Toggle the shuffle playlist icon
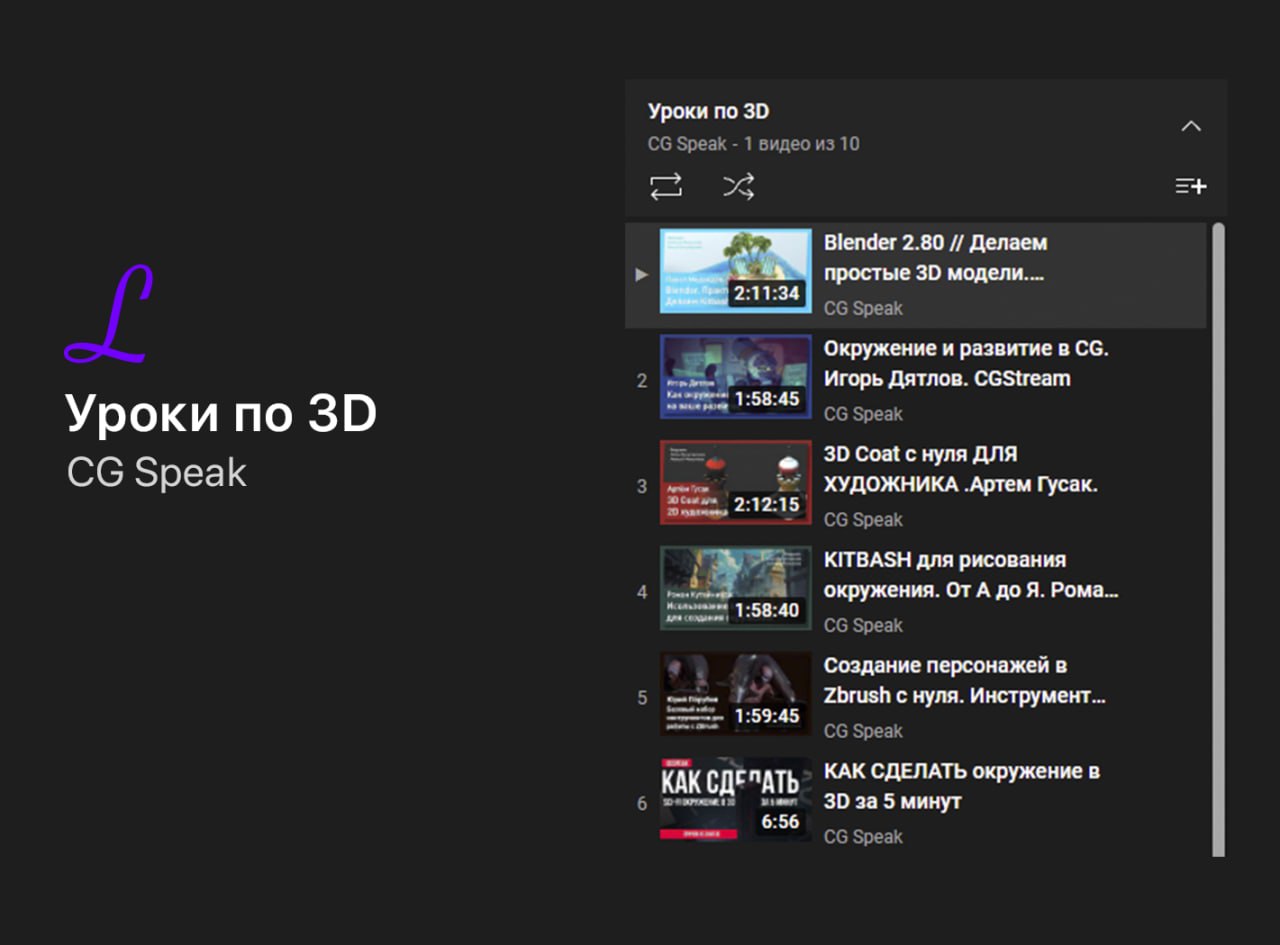The height and width of the screenshot is (945, 1280). point(738,186)
